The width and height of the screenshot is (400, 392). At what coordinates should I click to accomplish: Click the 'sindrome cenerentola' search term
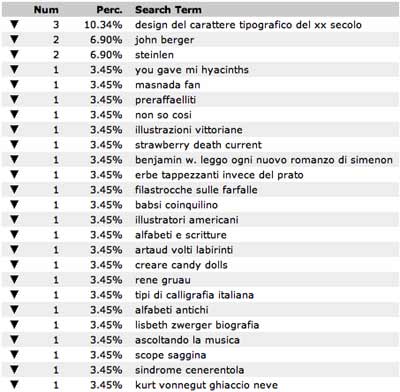coord(189,370)
